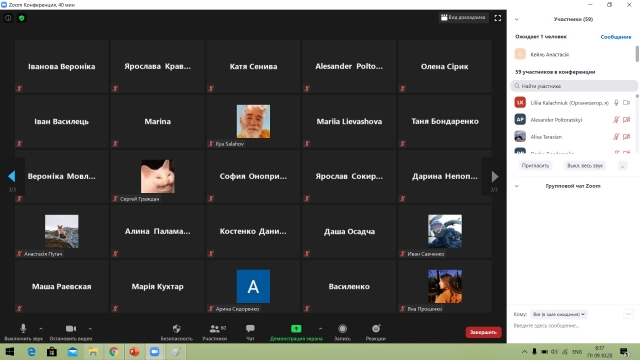640x360 pixels.
Task: Open the Security shield menu
Action: (x=176, y=329)
